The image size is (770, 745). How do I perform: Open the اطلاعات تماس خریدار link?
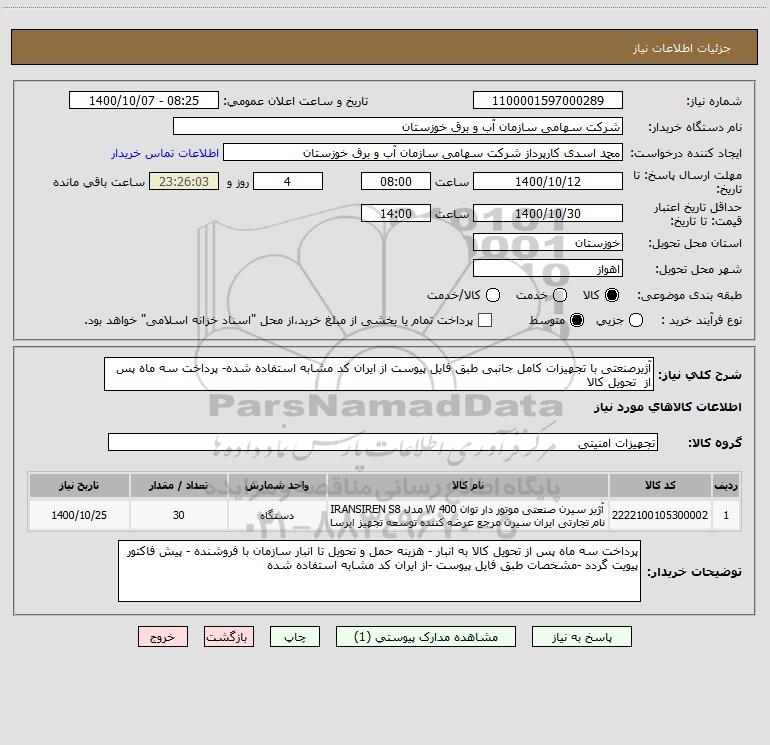pos(165,153)
